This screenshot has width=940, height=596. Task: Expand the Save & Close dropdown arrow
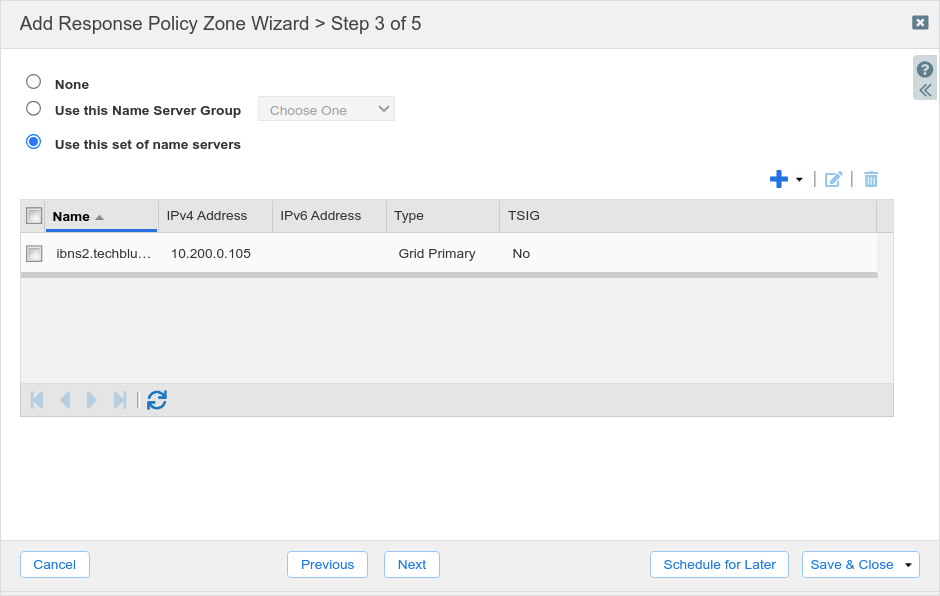(x=908, y=565)
